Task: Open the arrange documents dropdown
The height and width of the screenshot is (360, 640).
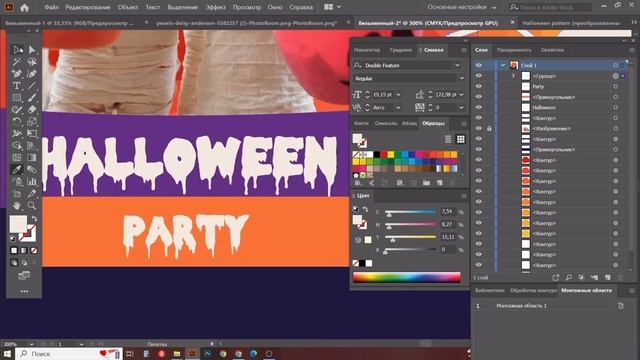Action: click(333, 7)
